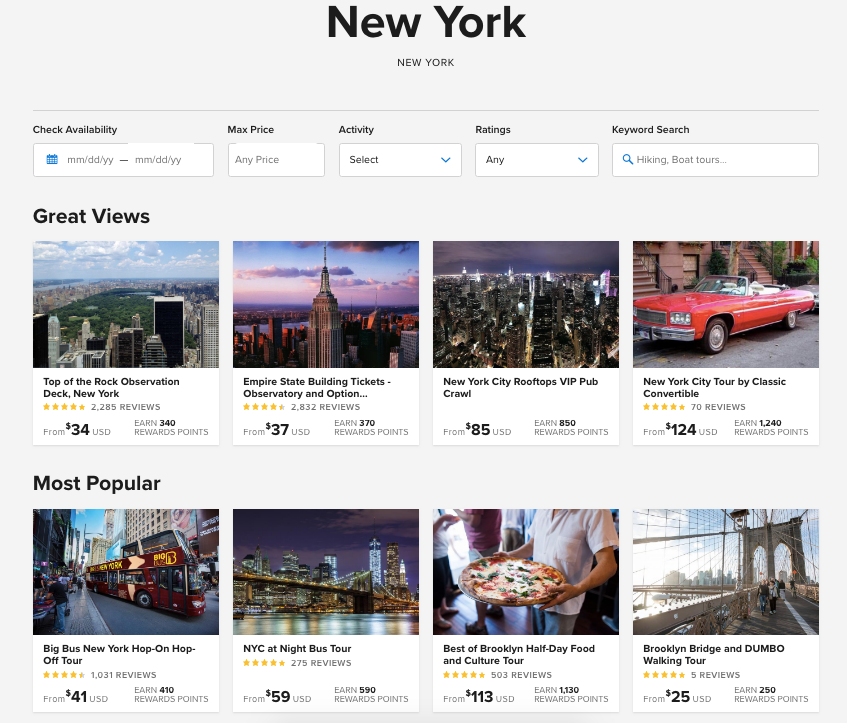Open NYC at Night Bus Tour title

297,648
